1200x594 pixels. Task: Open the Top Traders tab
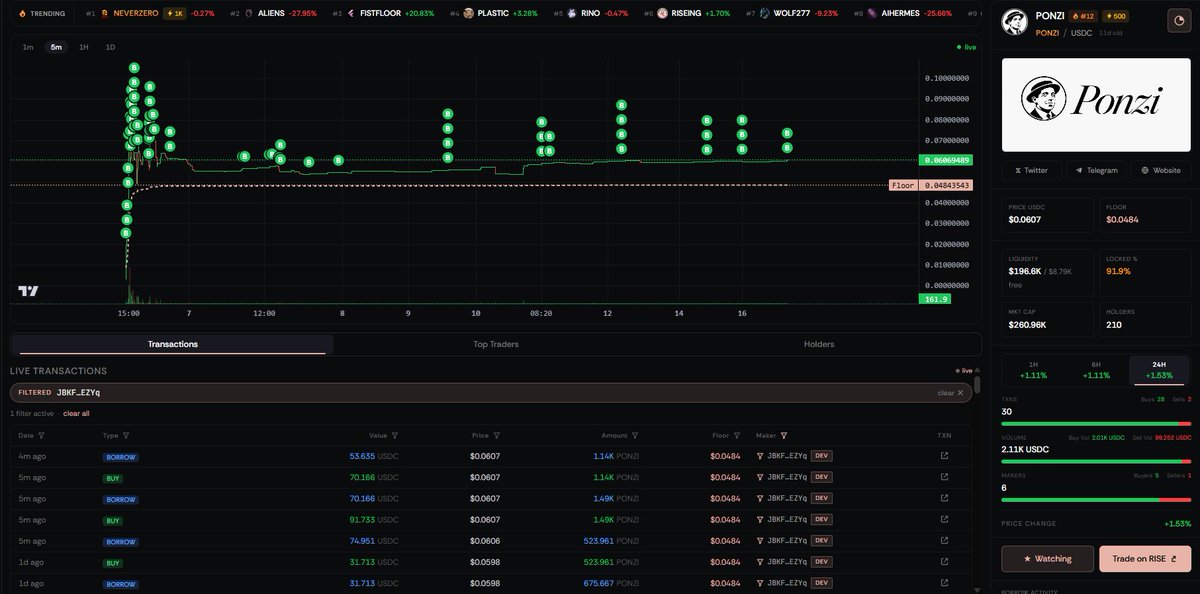(x=496, y=344)
